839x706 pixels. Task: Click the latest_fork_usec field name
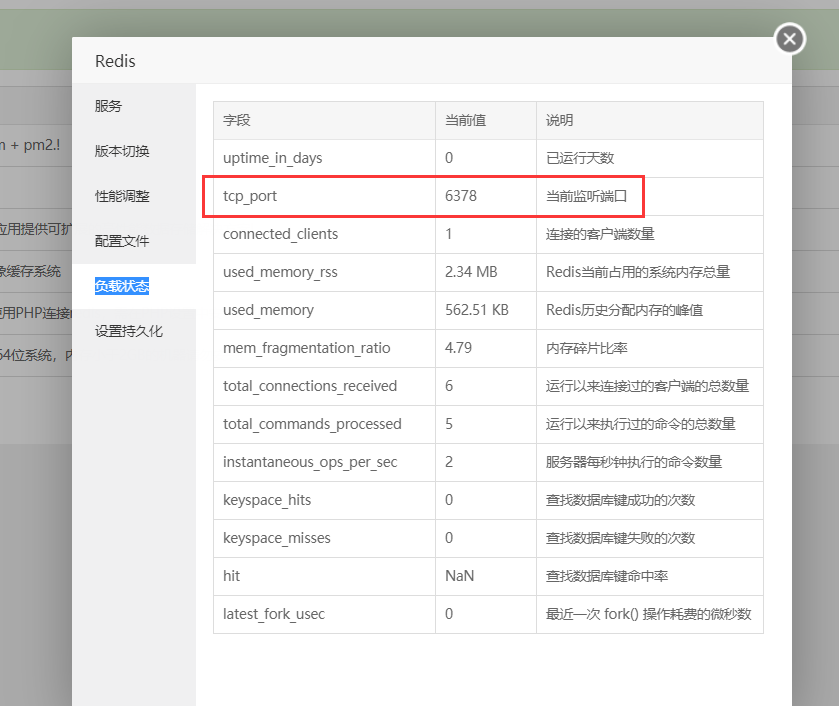pyautogui.click(x=274, y=614)
